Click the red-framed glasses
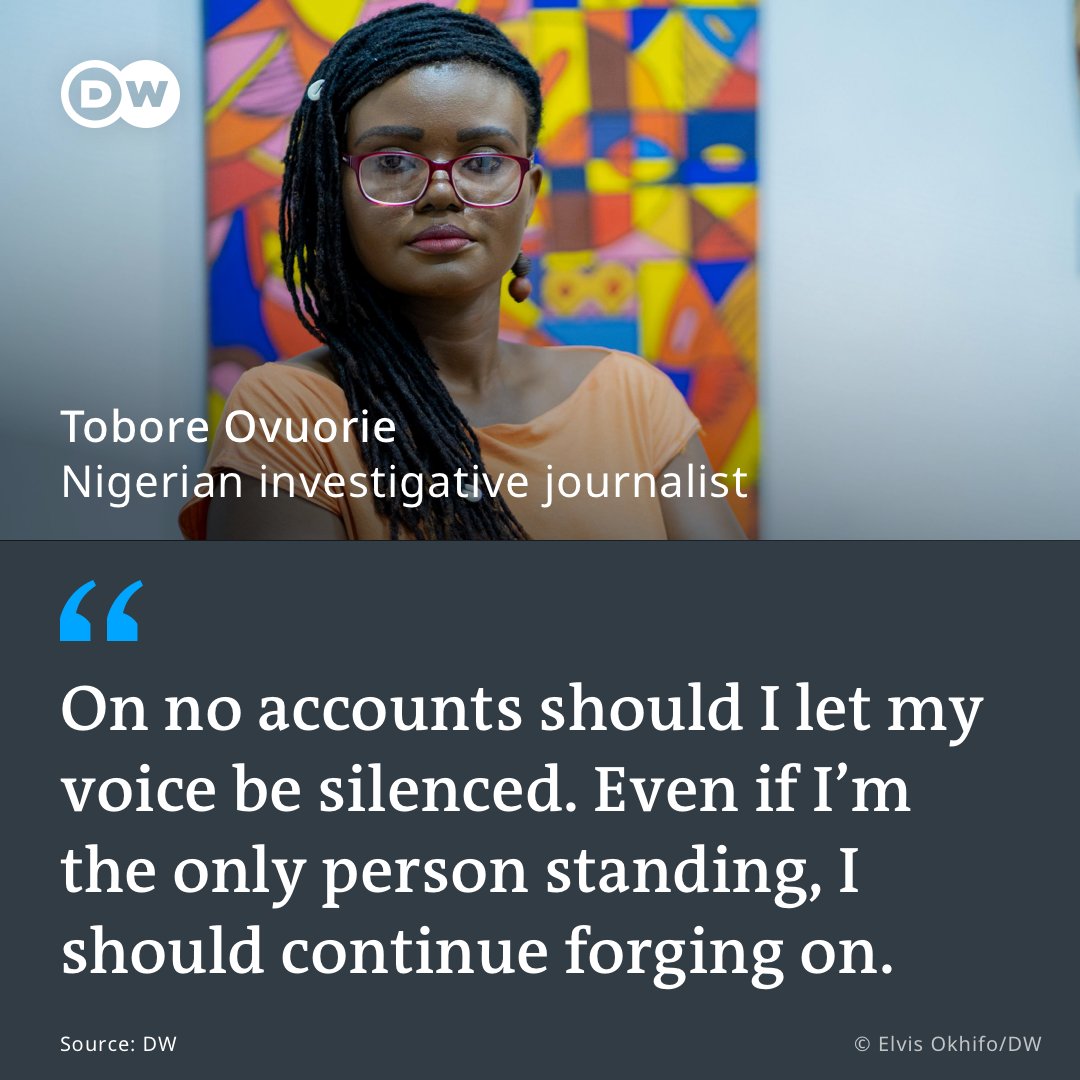The image size is (1080, 1080). pyautogui.click(x=438, y=178)
